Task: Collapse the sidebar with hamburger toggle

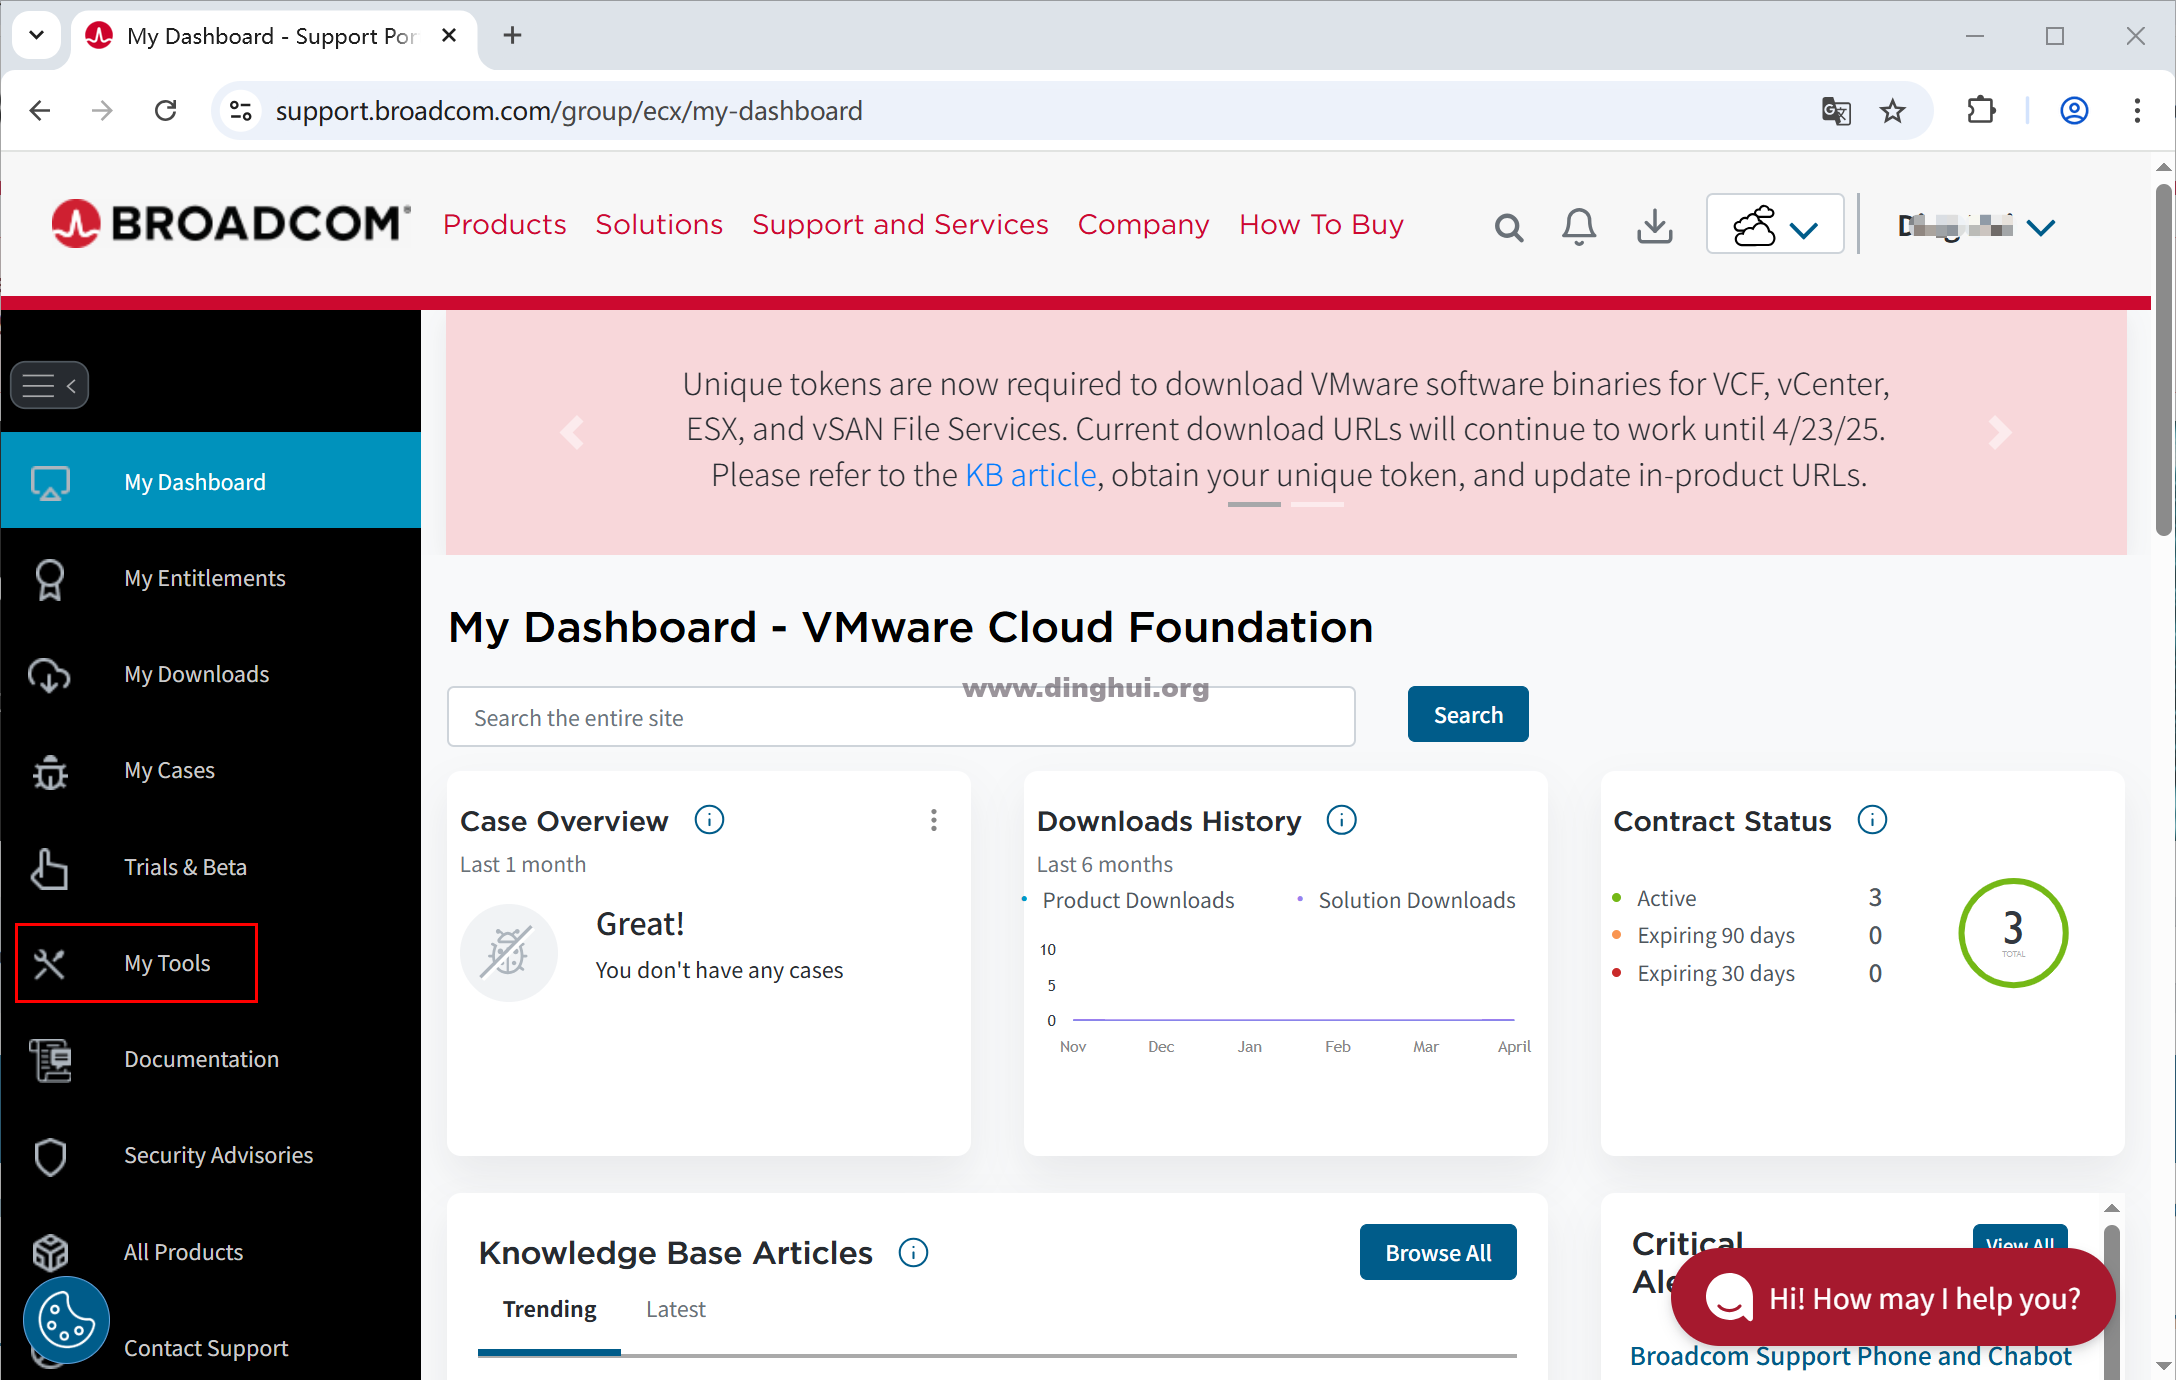Action: coord(49,385)
